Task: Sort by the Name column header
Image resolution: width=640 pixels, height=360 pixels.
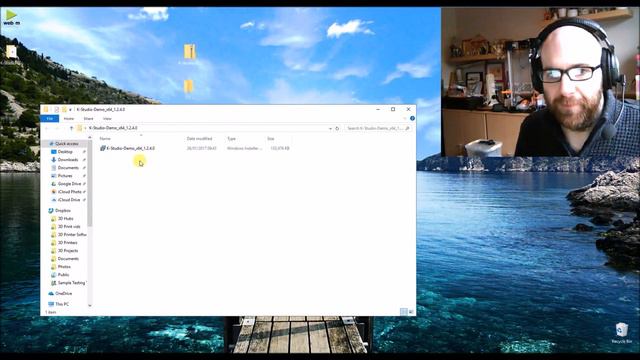Action: (x=105, y=139)
